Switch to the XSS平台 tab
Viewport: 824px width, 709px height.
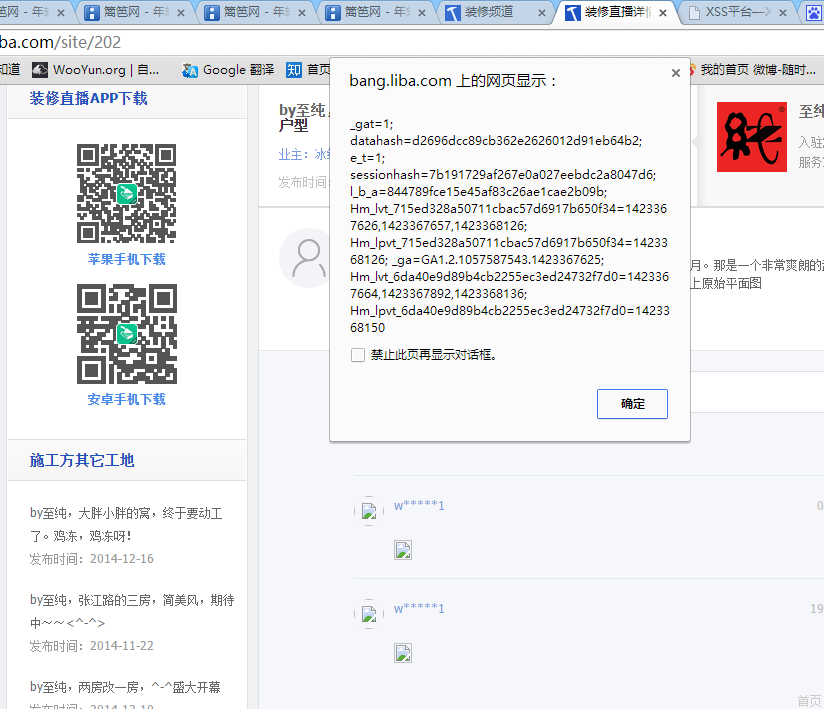[x=736, y=12]
